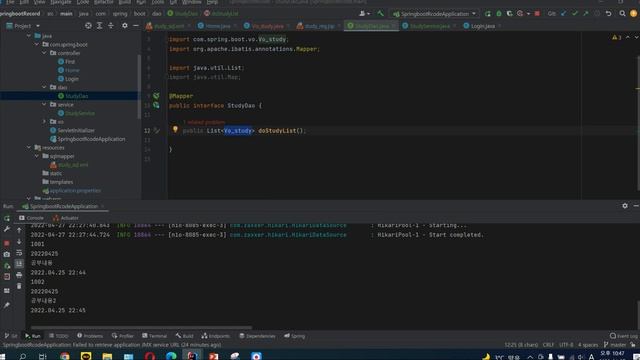Toggle soft-wrap in console toolbar

(19, 253)
